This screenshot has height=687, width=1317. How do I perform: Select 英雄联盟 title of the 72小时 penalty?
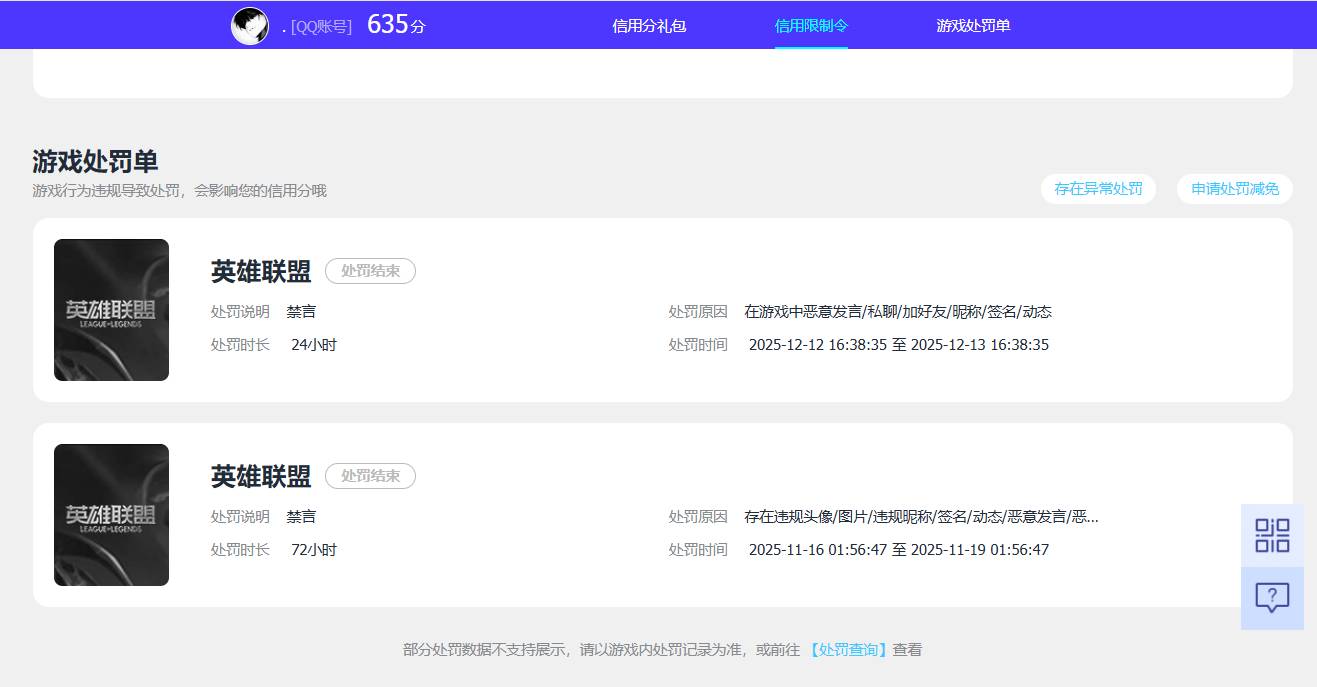coord(261,476)
